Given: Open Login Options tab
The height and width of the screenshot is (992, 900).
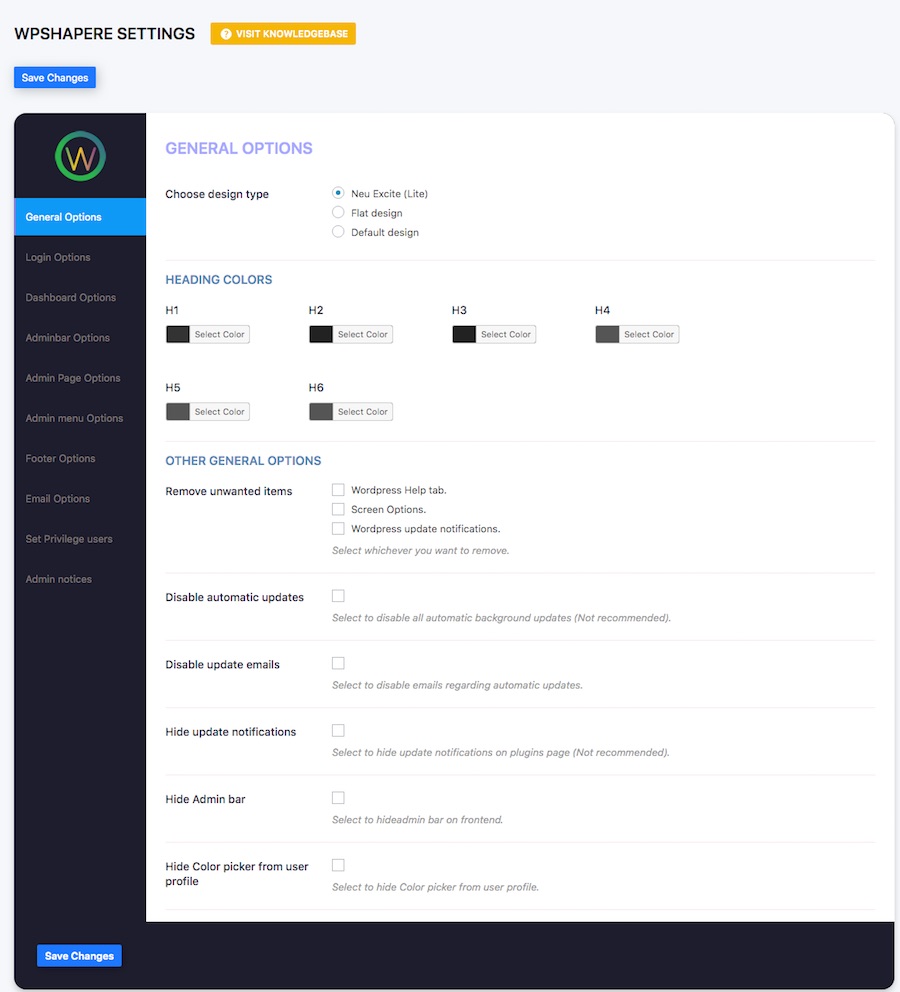Looking at the screenshot, I should (80, 257).
